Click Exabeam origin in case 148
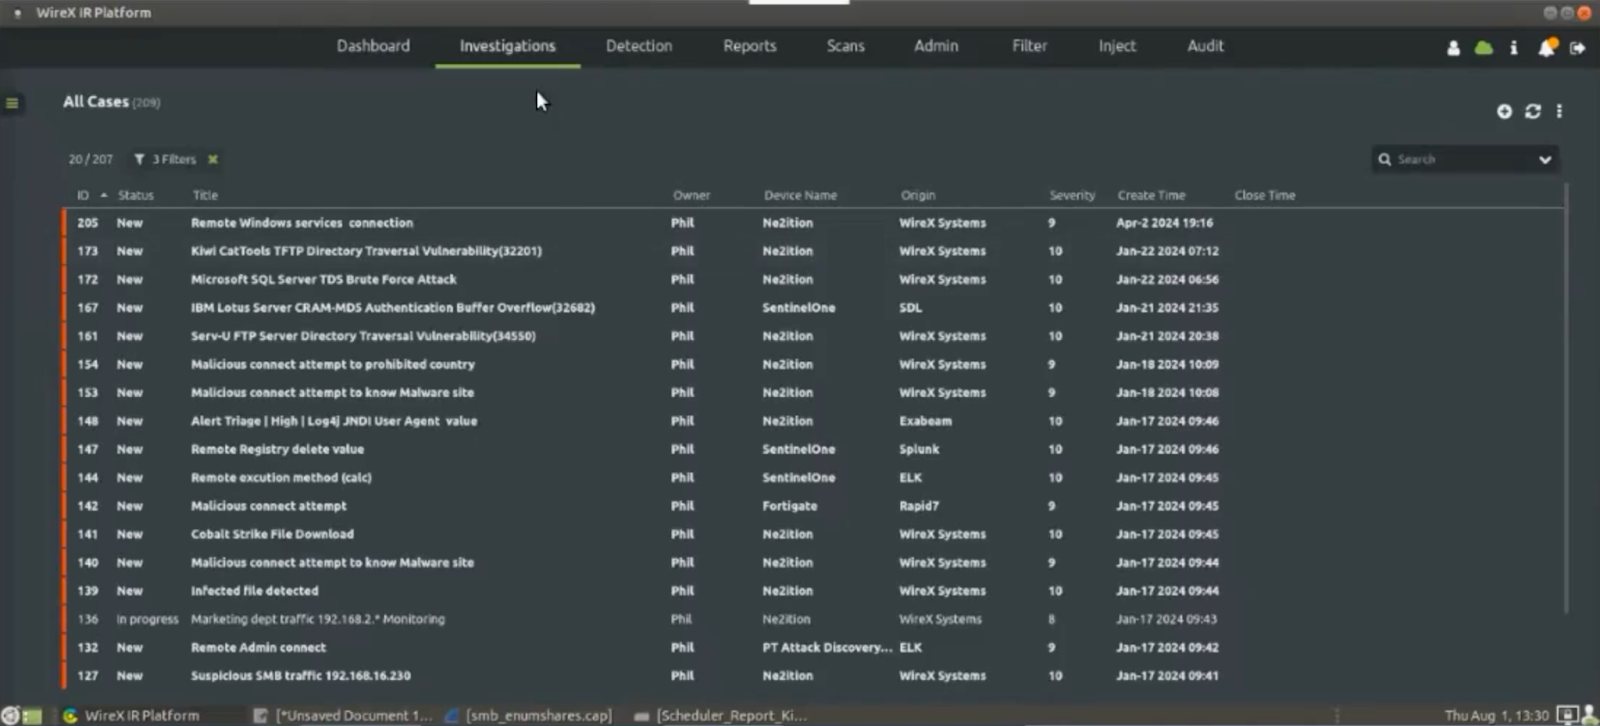Viewport: 1600px width, 726px height. tap(925, 421)
